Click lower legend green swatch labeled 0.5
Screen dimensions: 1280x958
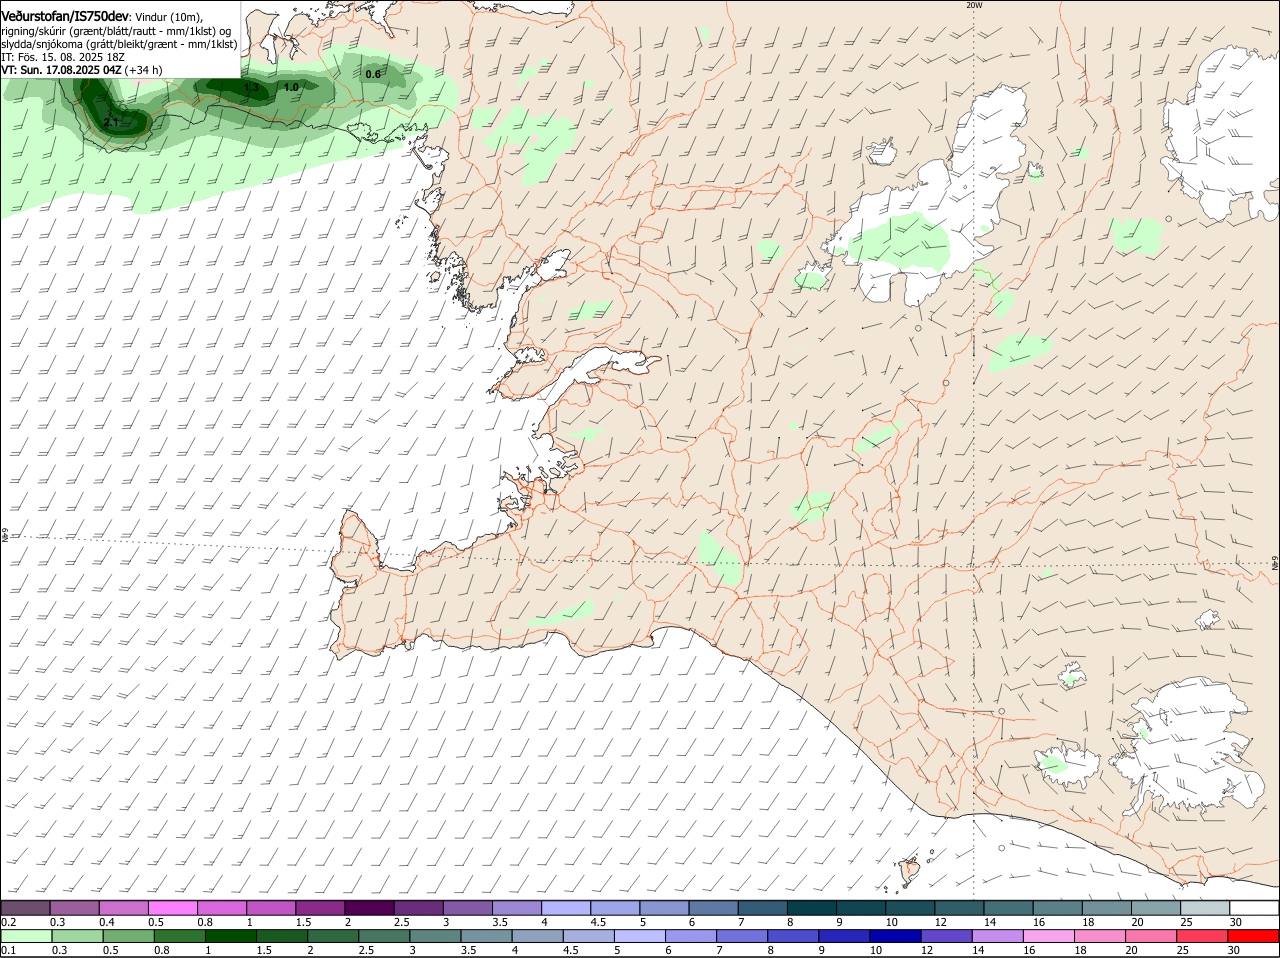128,935
